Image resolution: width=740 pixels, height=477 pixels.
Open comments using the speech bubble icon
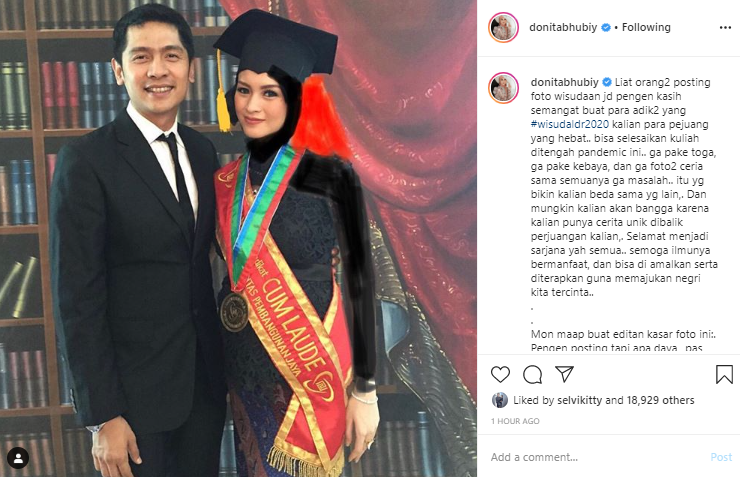[532, 375]
